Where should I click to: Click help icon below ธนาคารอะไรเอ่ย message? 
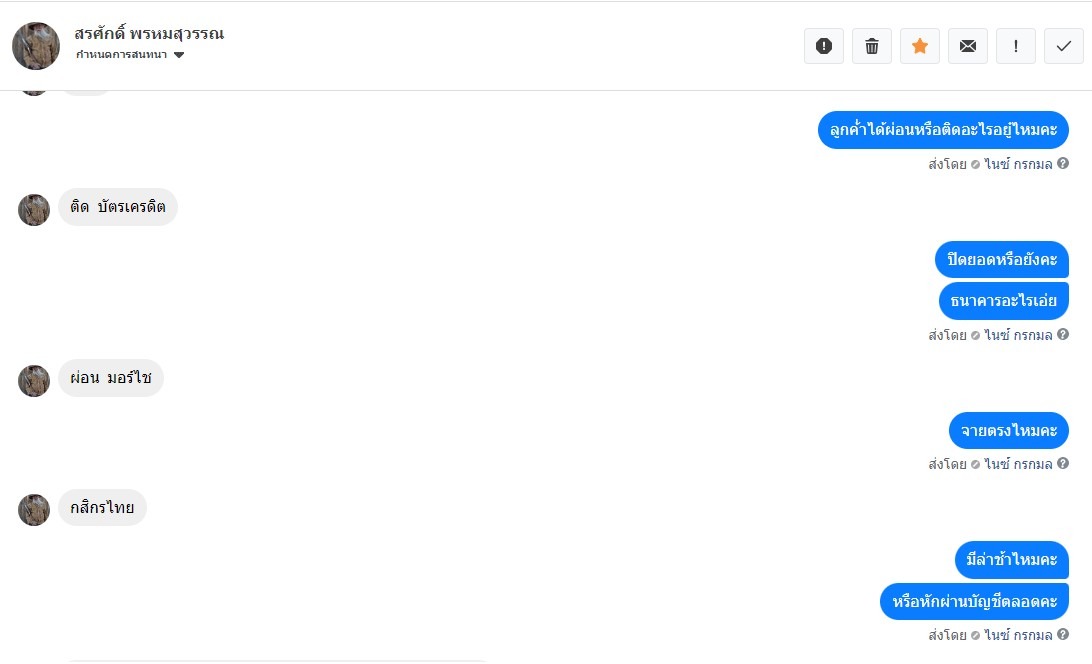pos(1063,335)
